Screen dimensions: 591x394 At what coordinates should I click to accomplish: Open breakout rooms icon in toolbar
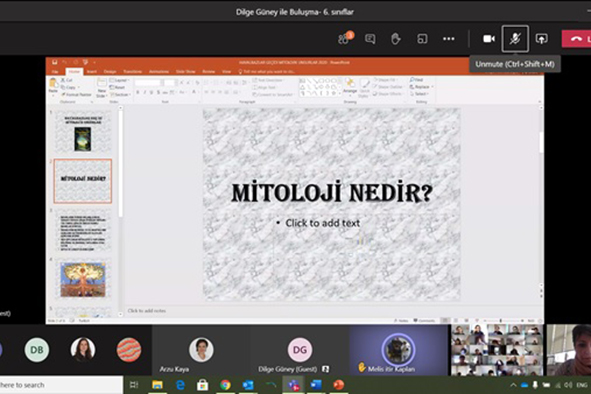click(x=422, y=39)
